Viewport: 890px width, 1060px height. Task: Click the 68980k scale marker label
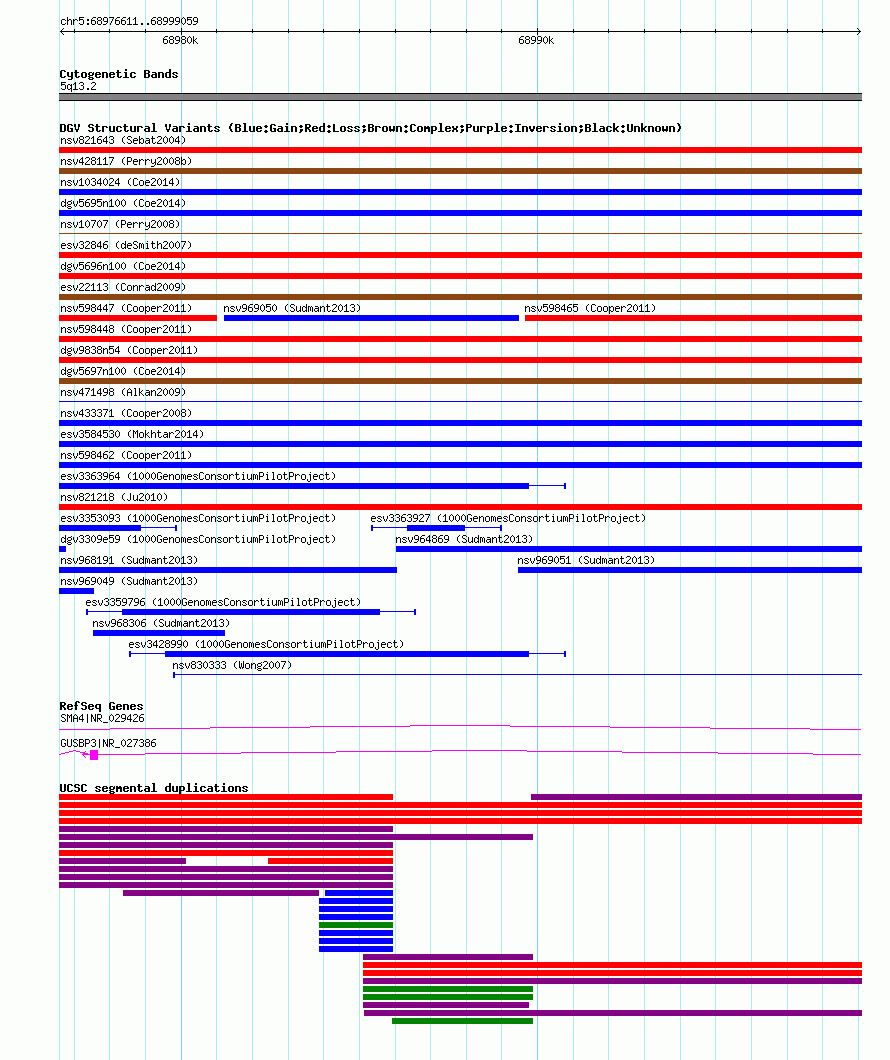[180, 41]
